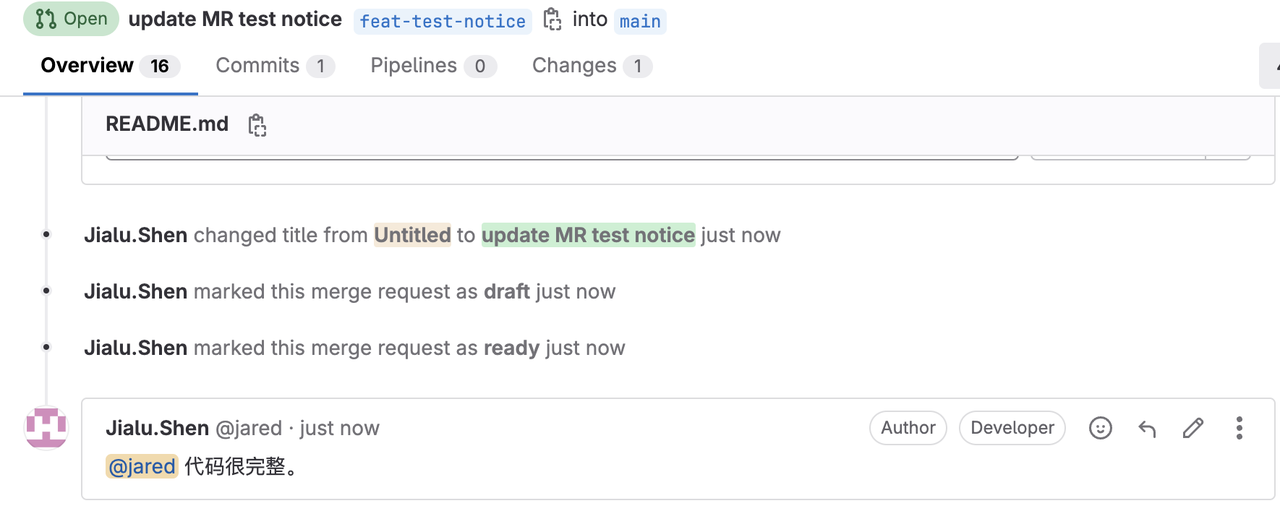Click the Developer role badge
Viewport: 1280px width, 519px height.
coord(1012,428)
